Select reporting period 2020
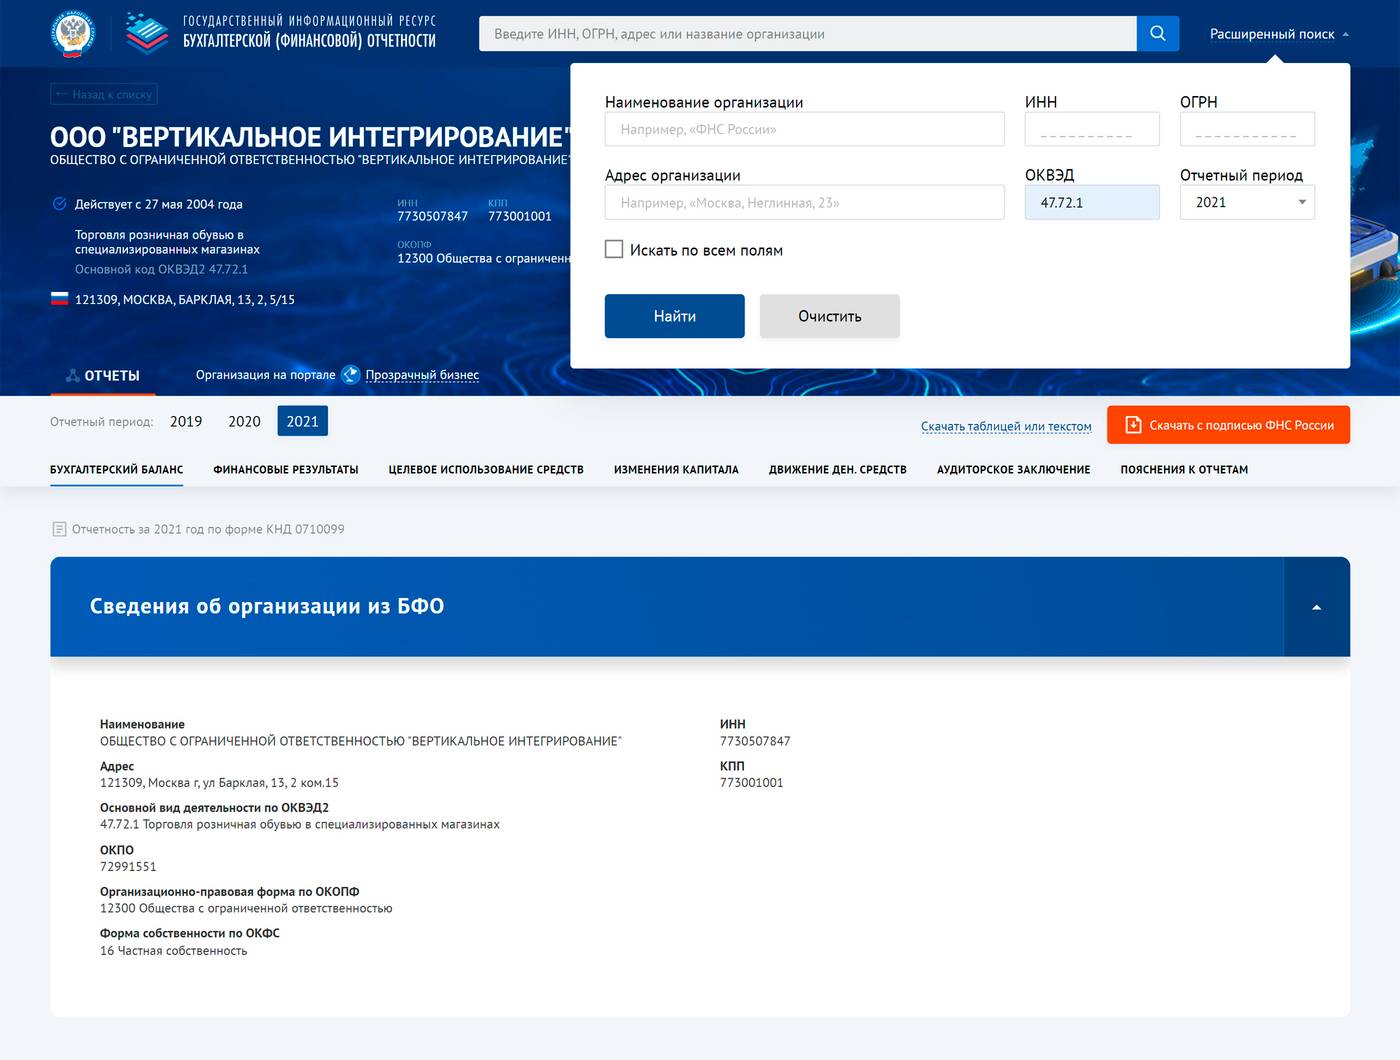 [x=244, y=422]
